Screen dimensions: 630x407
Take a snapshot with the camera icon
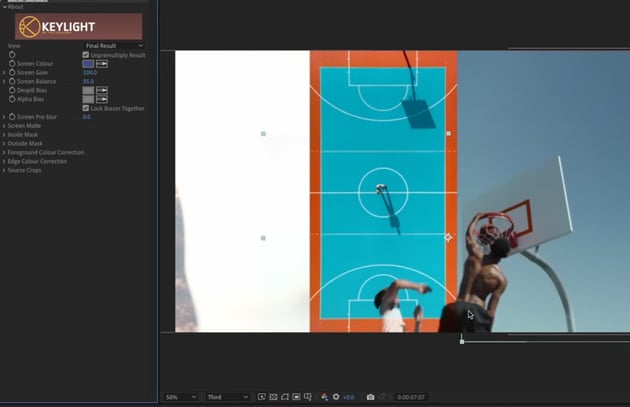[370, 397]
